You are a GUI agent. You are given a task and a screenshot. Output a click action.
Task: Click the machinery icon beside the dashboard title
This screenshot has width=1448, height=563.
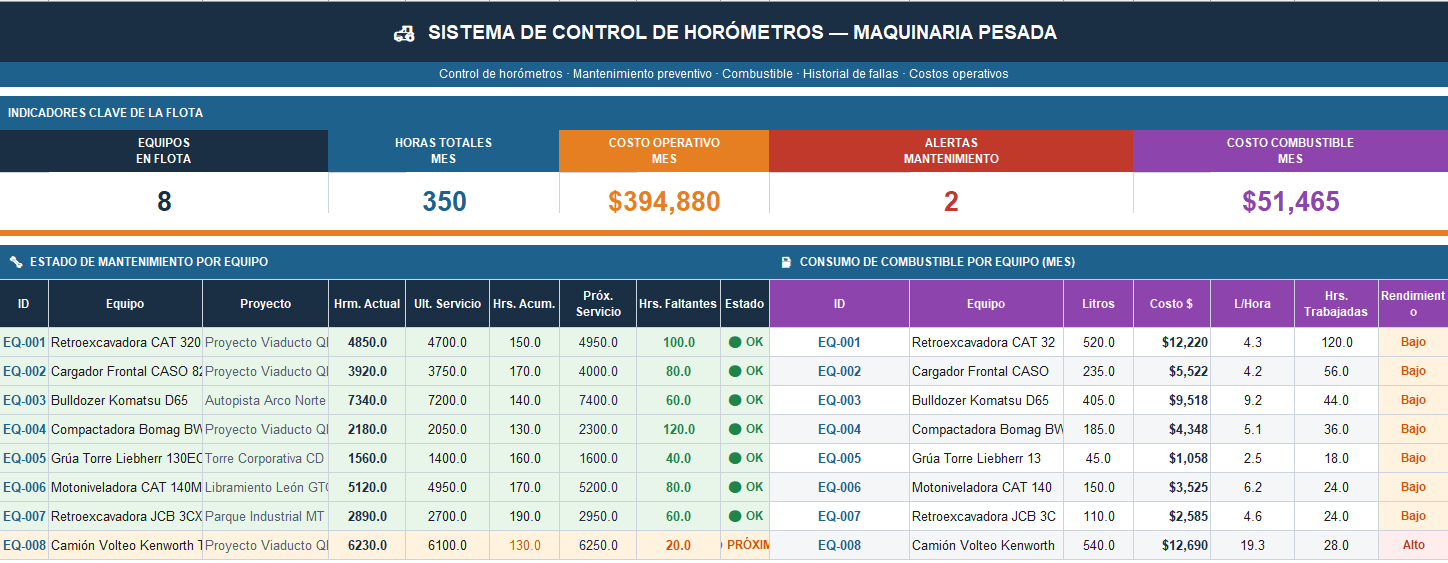(x=404, y=33)
